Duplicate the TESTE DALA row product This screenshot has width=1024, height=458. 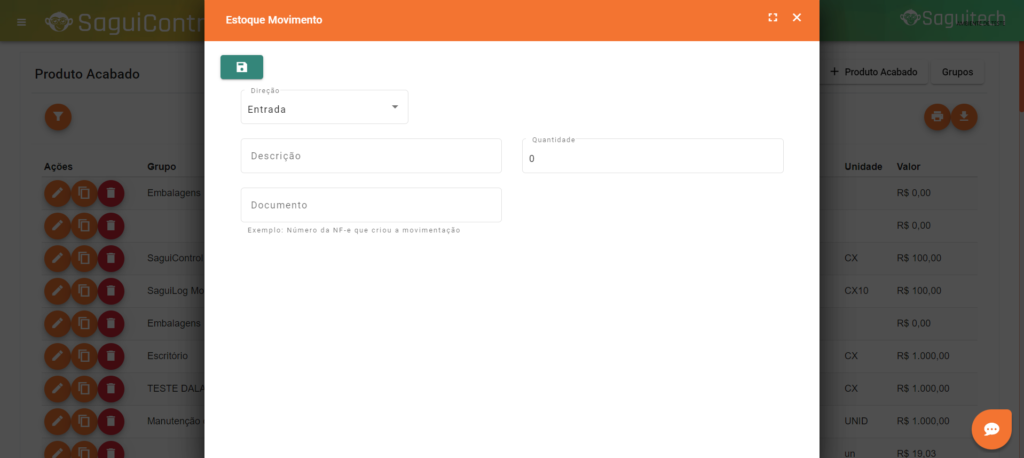pos(84,388)
